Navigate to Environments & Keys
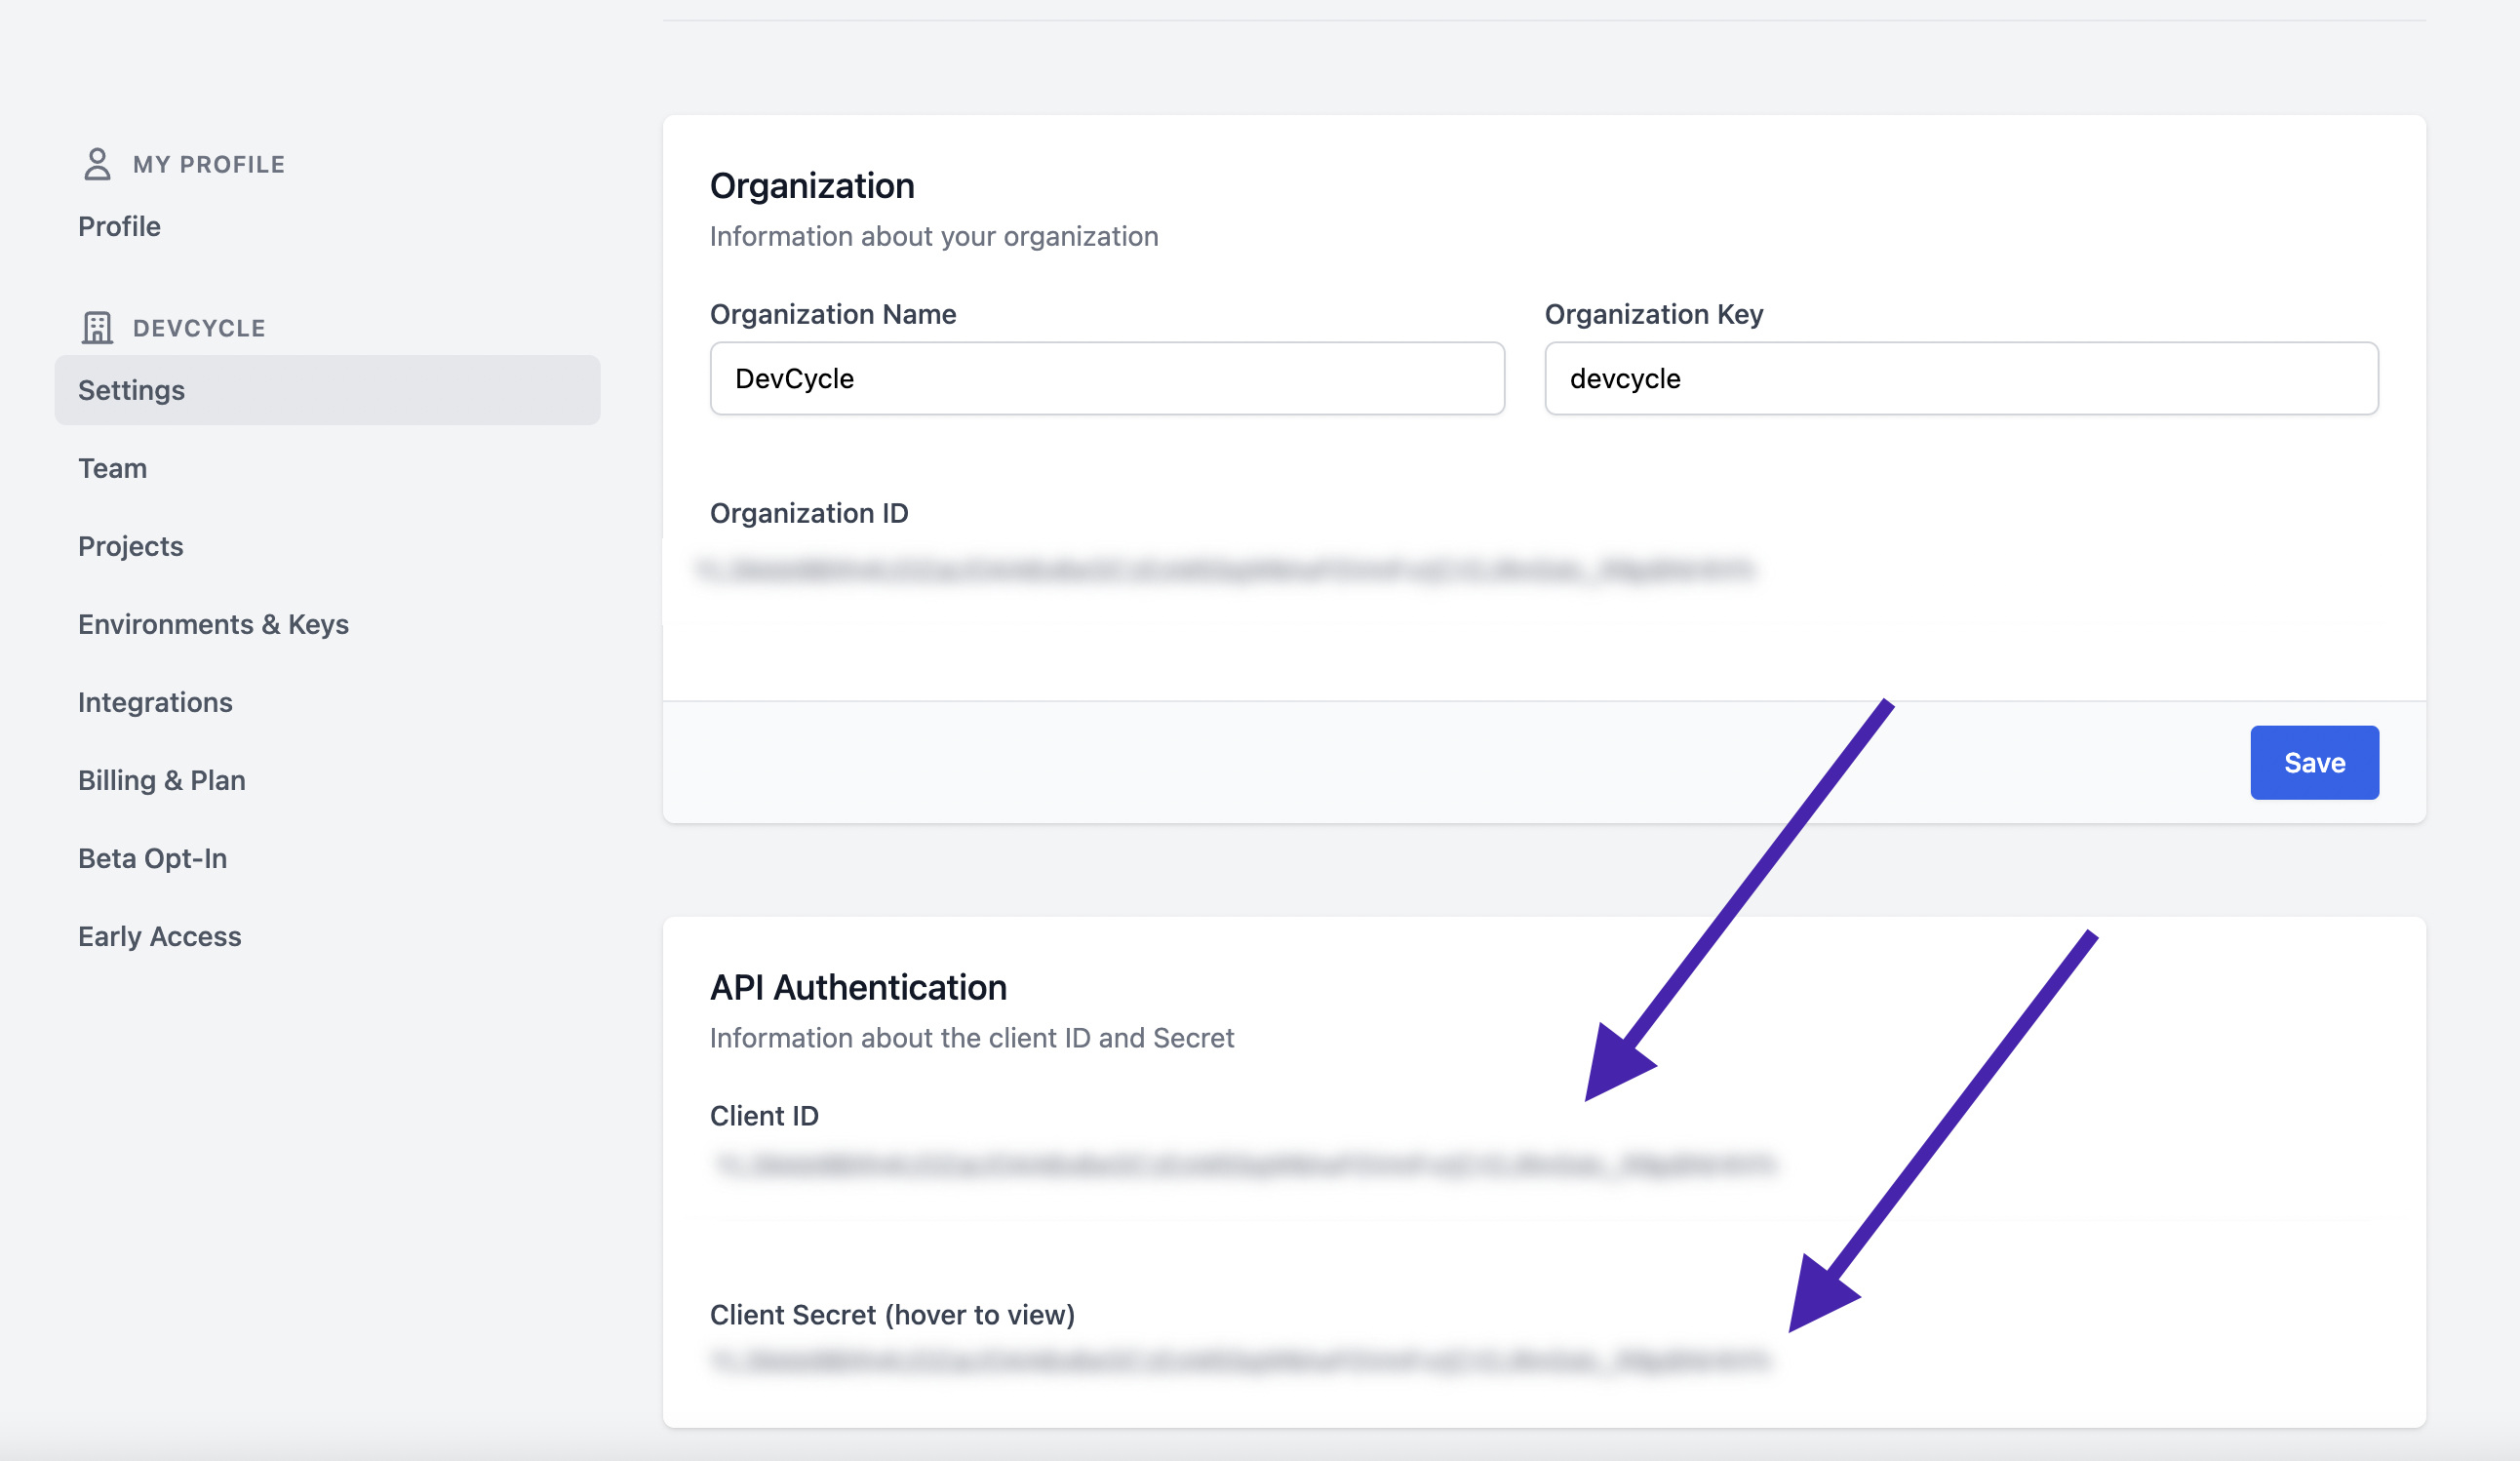2520x1461 pixels. (x=213, y=624)
